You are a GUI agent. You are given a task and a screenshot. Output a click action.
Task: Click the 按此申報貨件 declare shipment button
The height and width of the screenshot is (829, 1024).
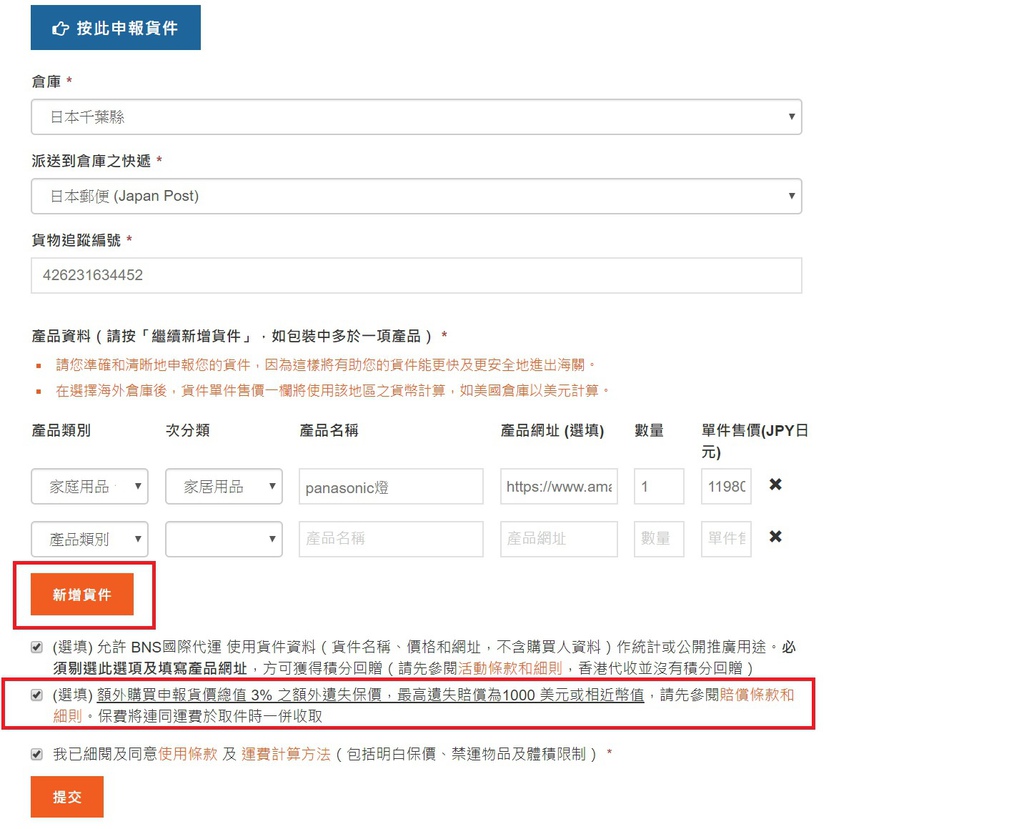click(115, 28)
